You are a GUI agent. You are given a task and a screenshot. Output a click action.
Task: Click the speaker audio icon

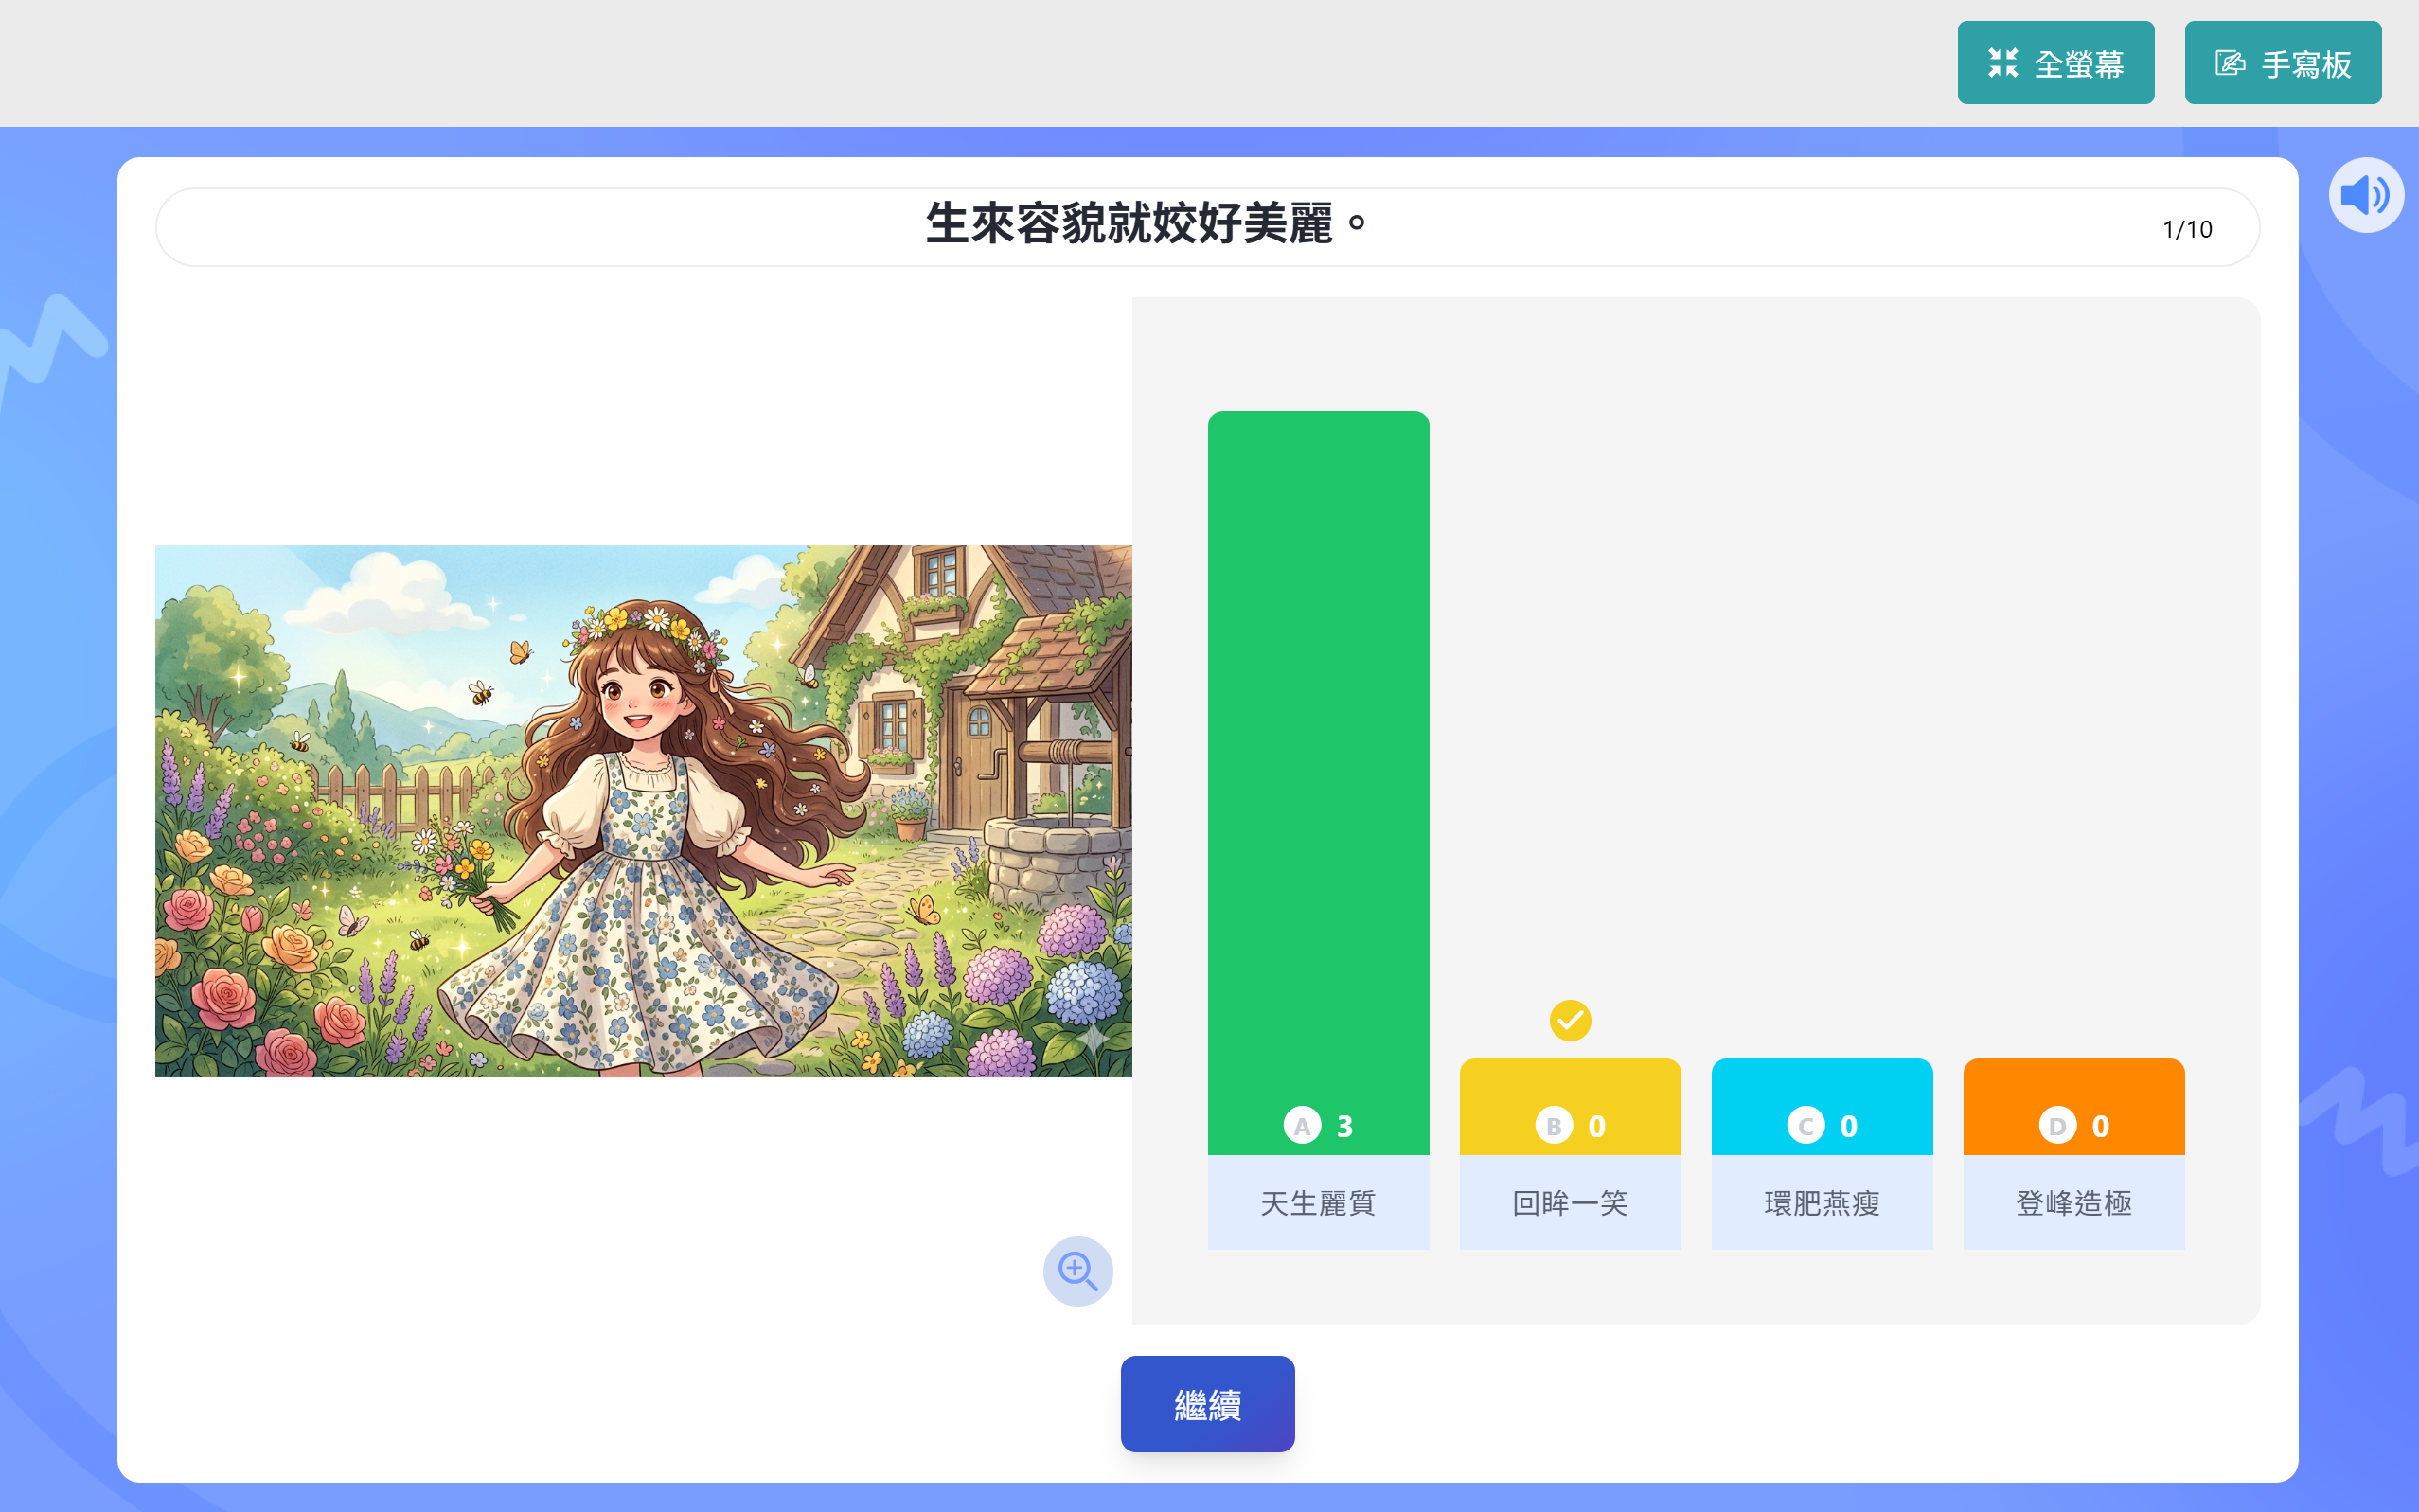(x=2365, y=195)
